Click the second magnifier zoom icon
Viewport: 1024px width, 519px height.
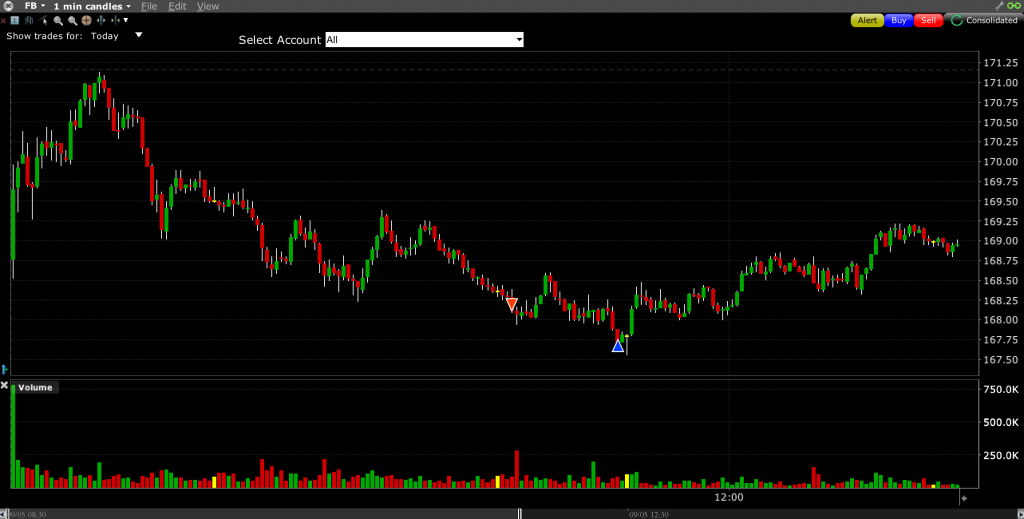[72, 21]
